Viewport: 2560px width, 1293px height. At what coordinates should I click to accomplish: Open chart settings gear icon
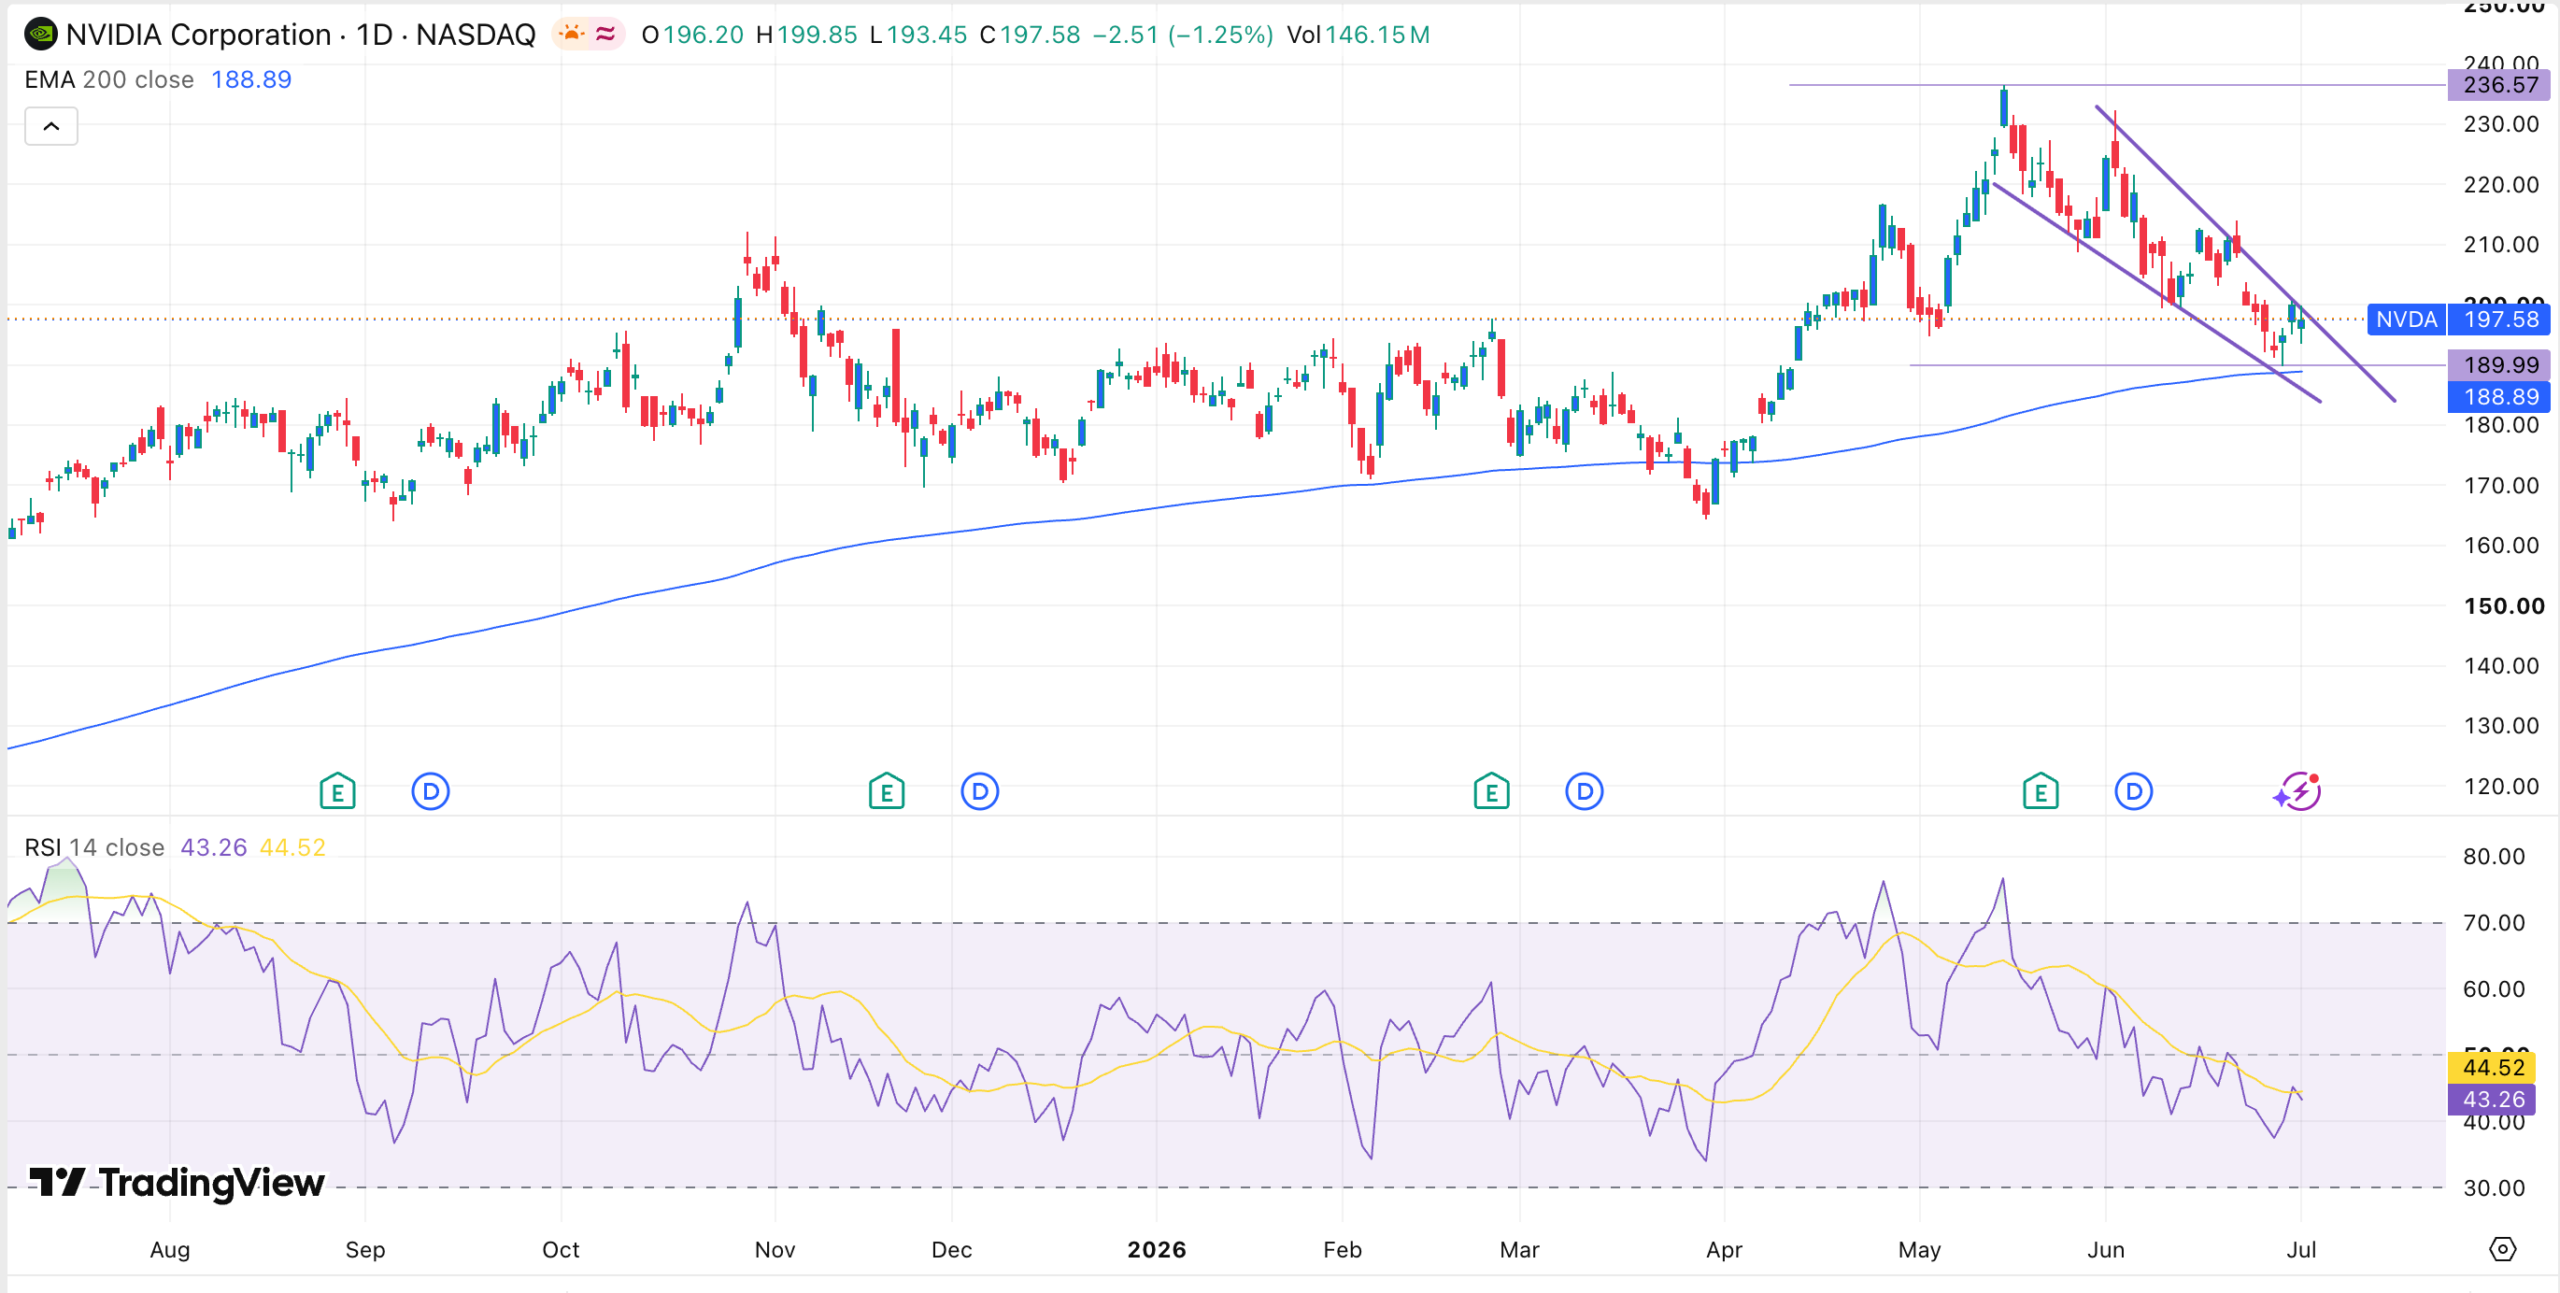pos(2503,1249)
